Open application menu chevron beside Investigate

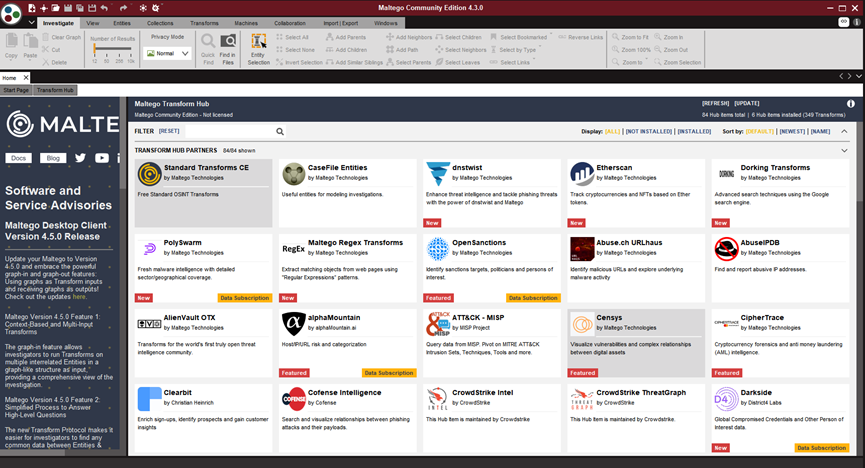[x=31, y=23]
